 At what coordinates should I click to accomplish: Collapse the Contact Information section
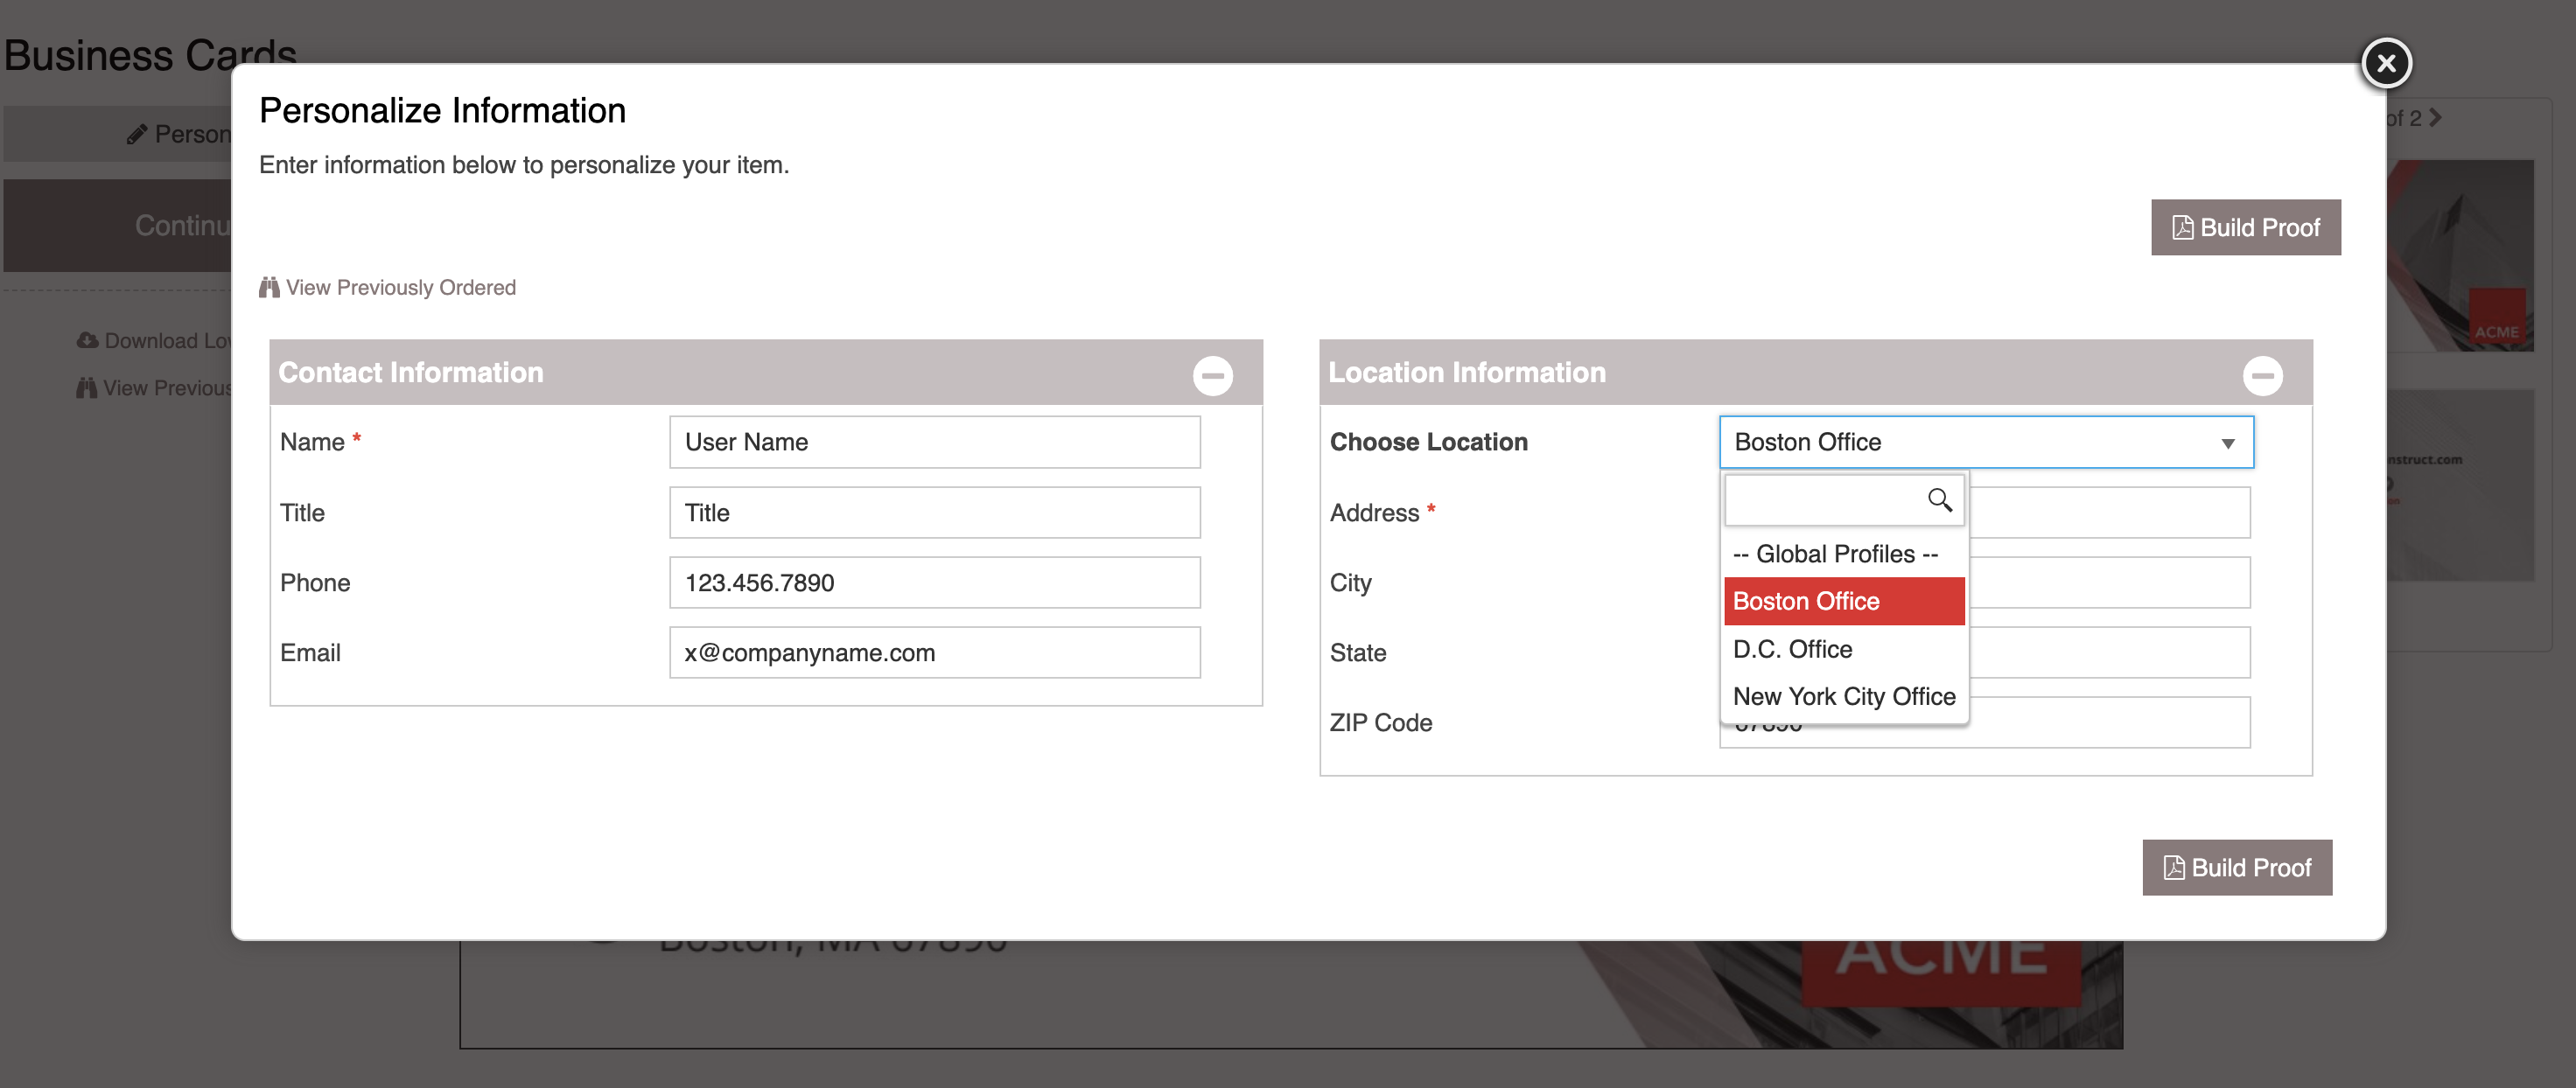tap(1212, 376)
